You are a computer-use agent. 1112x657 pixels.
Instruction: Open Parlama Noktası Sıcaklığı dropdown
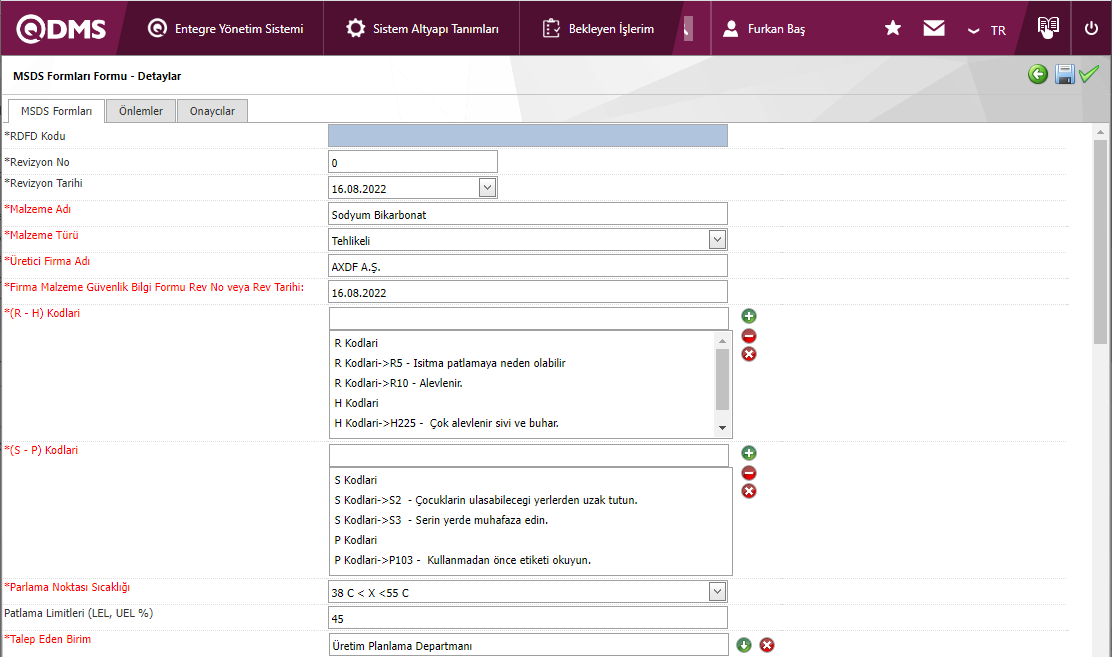[717, 592]
